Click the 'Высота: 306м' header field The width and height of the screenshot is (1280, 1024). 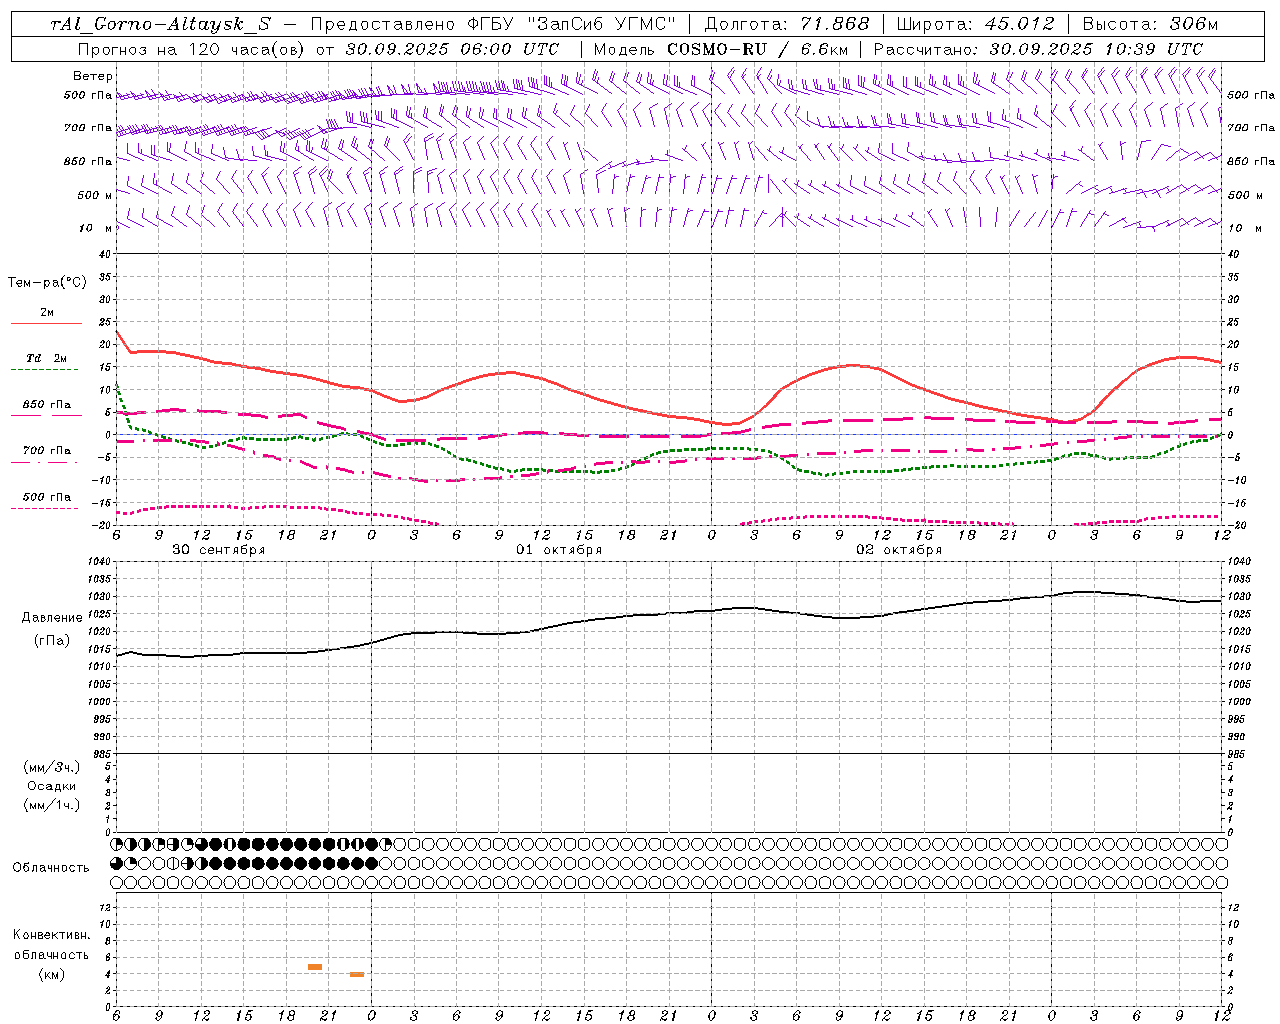point(1151,24)
